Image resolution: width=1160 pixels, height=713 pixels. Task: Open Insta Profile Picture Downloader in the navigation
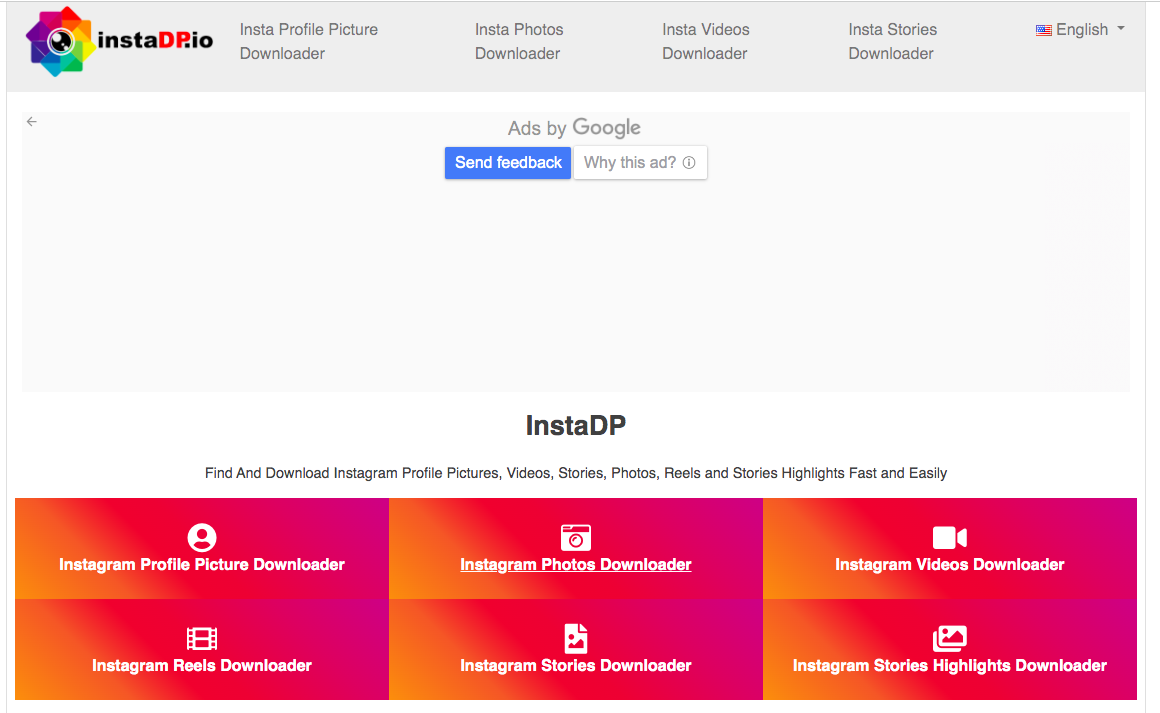click(x=308, y=41)
